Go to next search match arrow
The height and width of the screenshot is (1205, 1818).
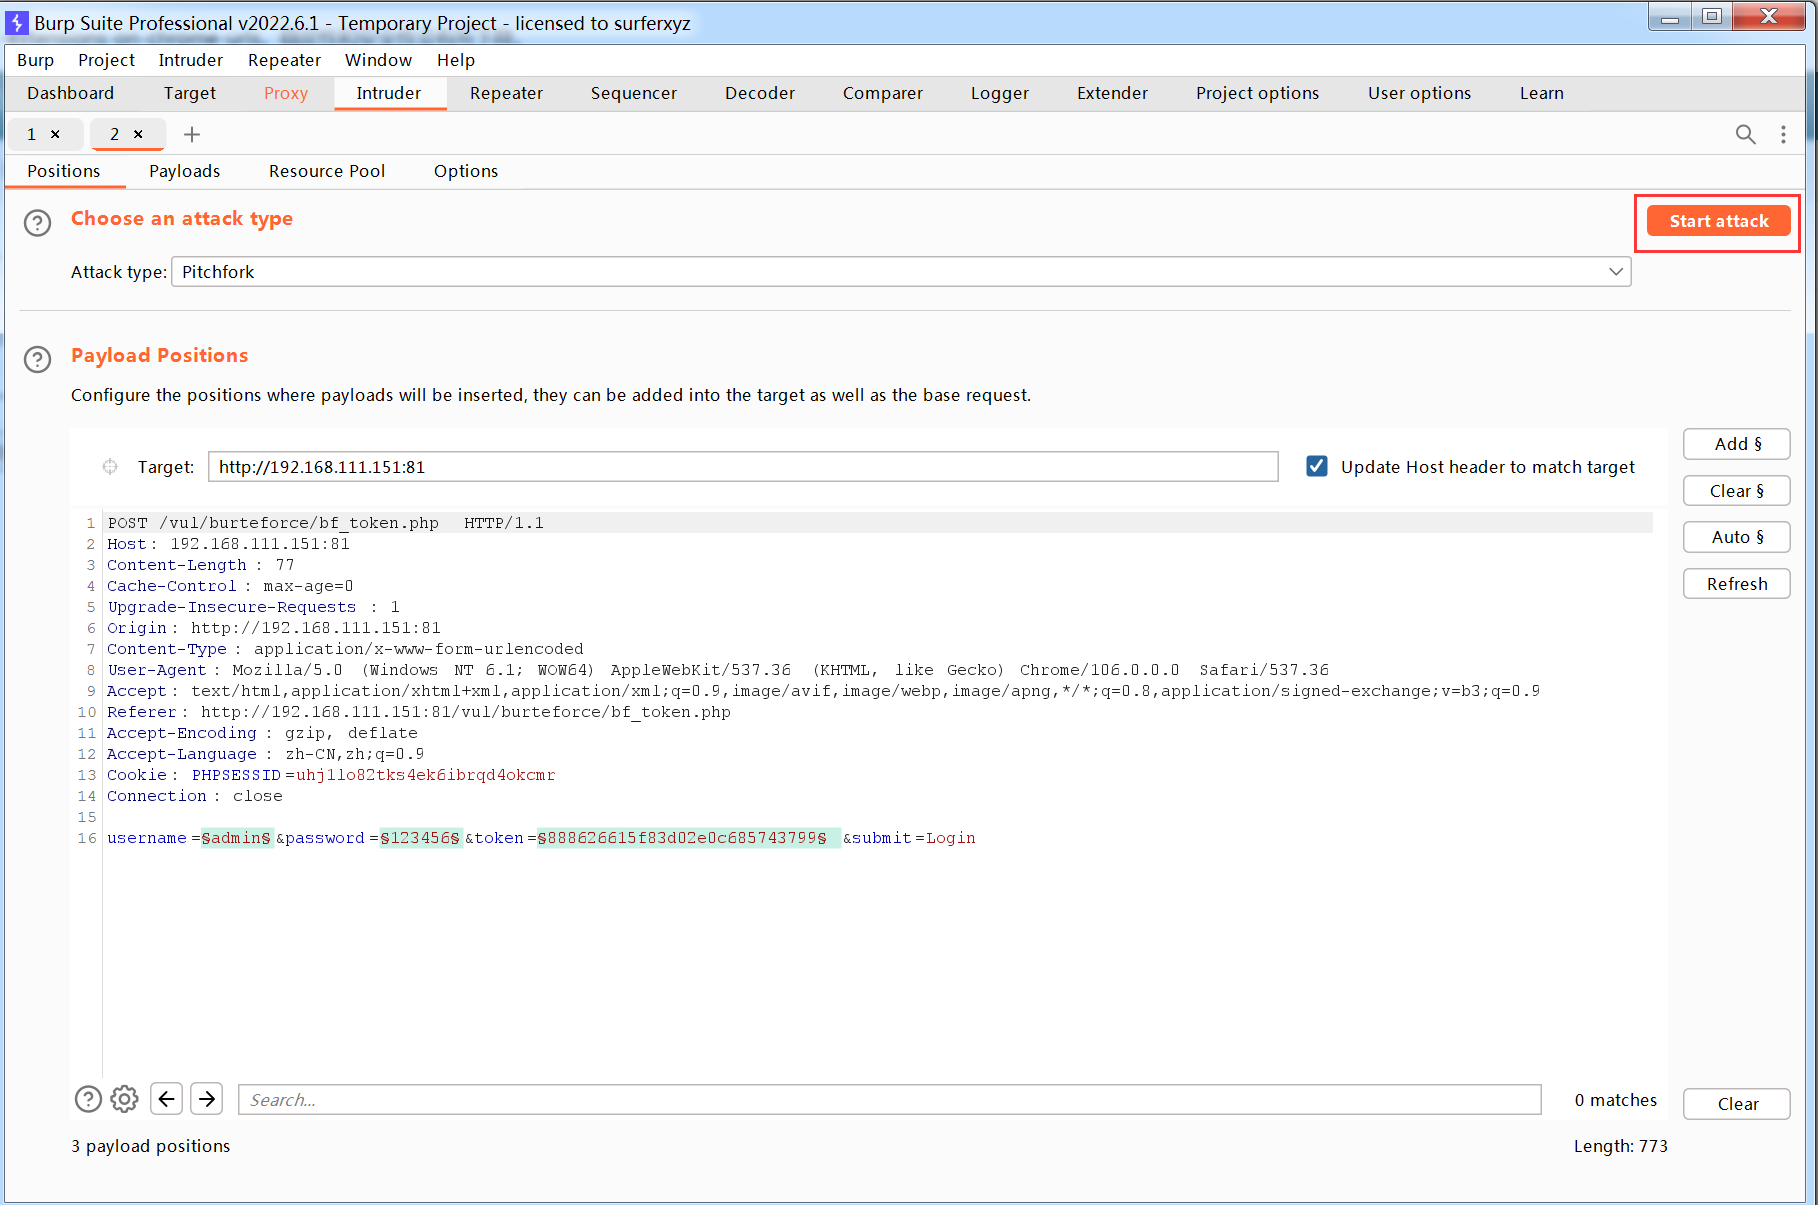[x=207, y=1099]
